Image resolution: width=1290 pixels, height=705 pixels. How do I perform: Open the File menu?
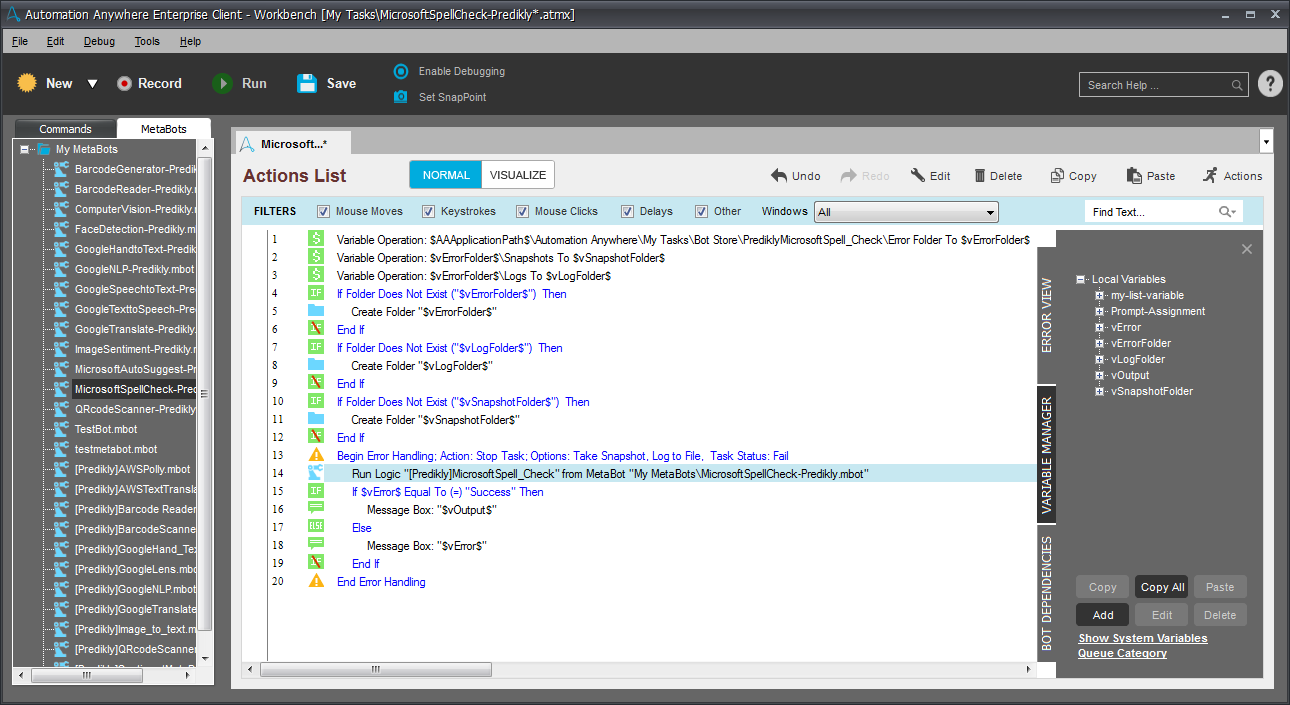coord(20,41)
